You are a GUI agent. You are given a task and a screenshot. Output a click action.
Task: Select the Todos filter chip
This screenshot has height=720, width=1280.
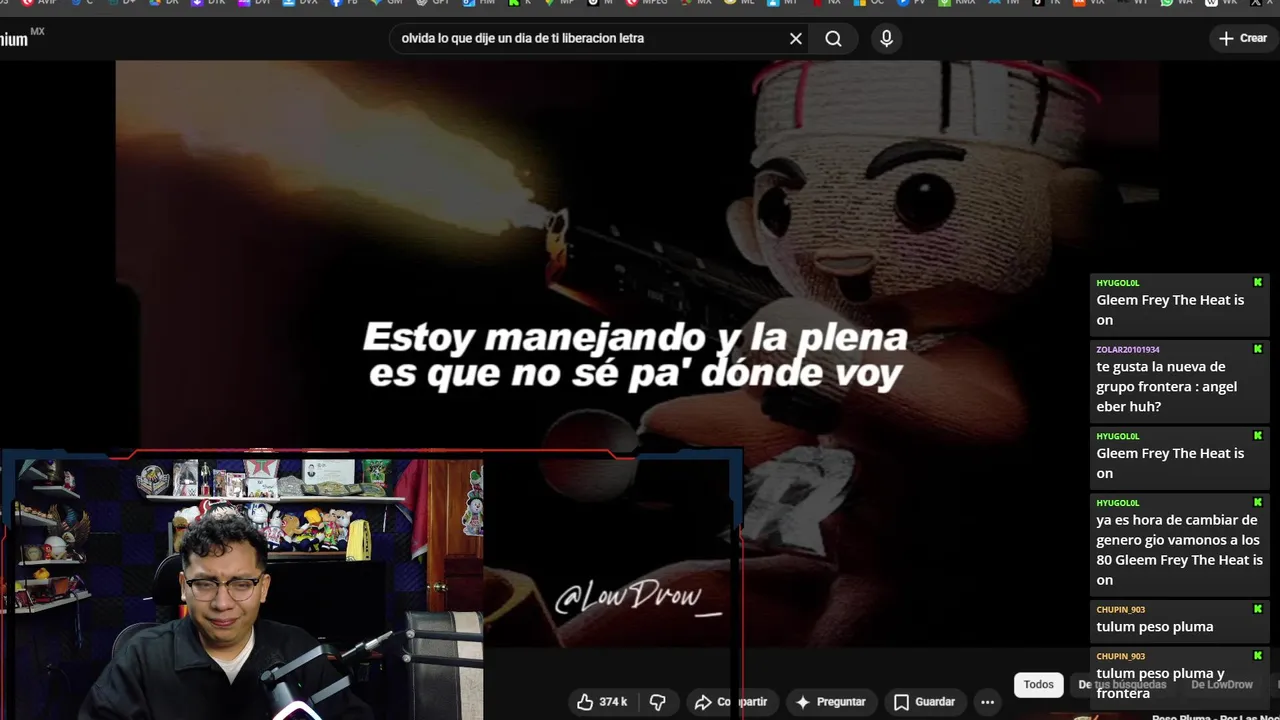coord(1038,685)
